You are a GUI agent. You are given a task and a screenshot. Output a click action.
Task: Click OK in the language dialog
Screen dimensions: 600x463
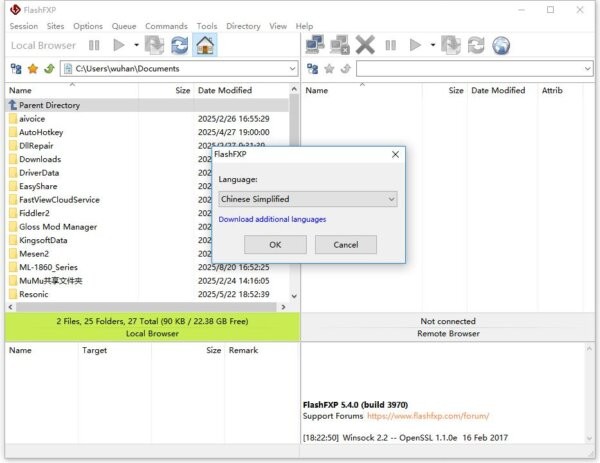[x=275, y=245]
